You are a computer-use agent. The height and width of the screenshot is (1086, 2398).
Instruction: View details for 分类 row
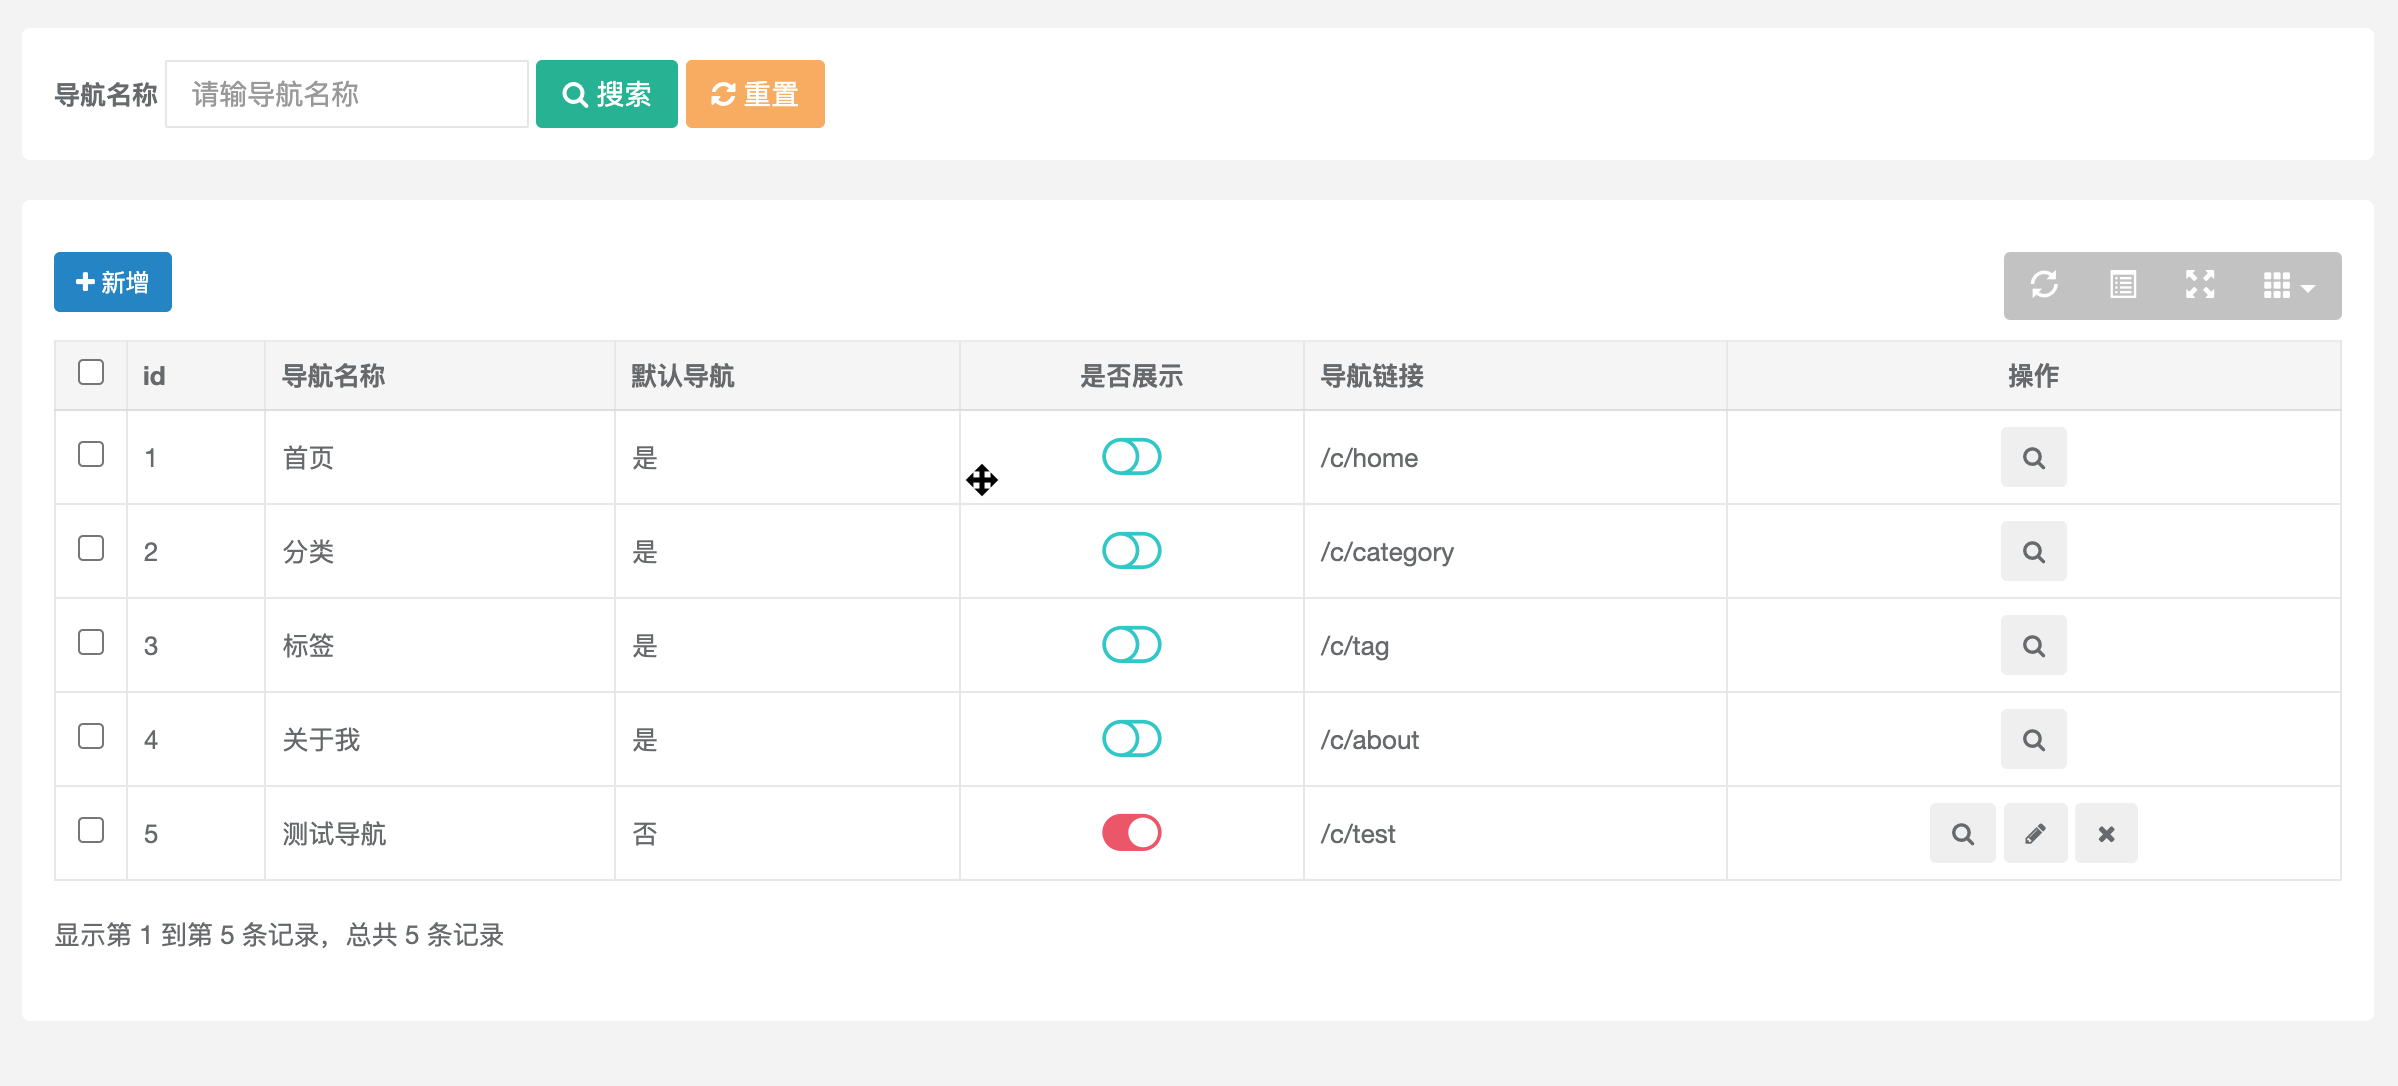click(2034, 552)
